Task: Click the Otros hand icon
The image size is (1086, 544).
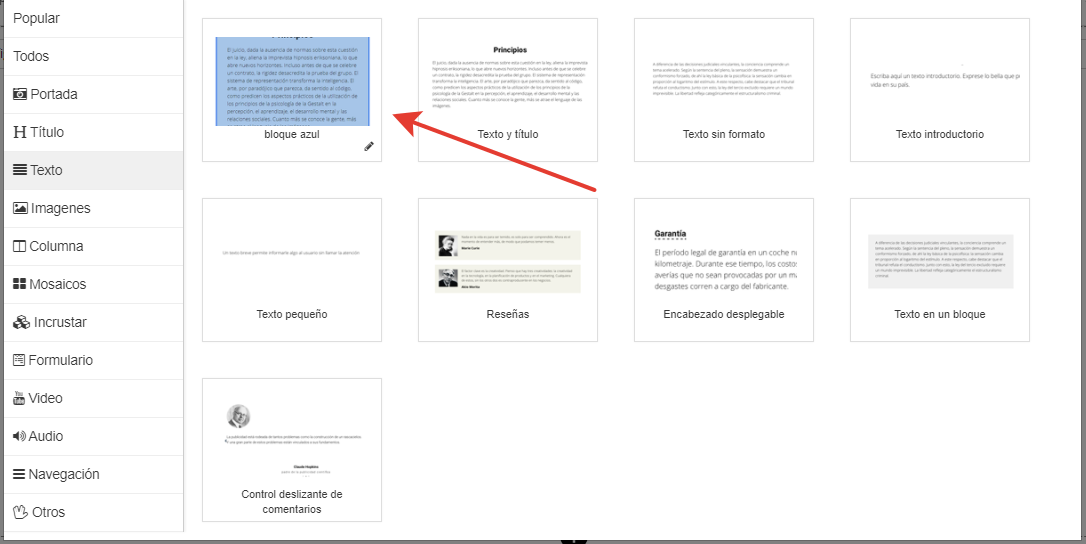Action: click(21, 512)
